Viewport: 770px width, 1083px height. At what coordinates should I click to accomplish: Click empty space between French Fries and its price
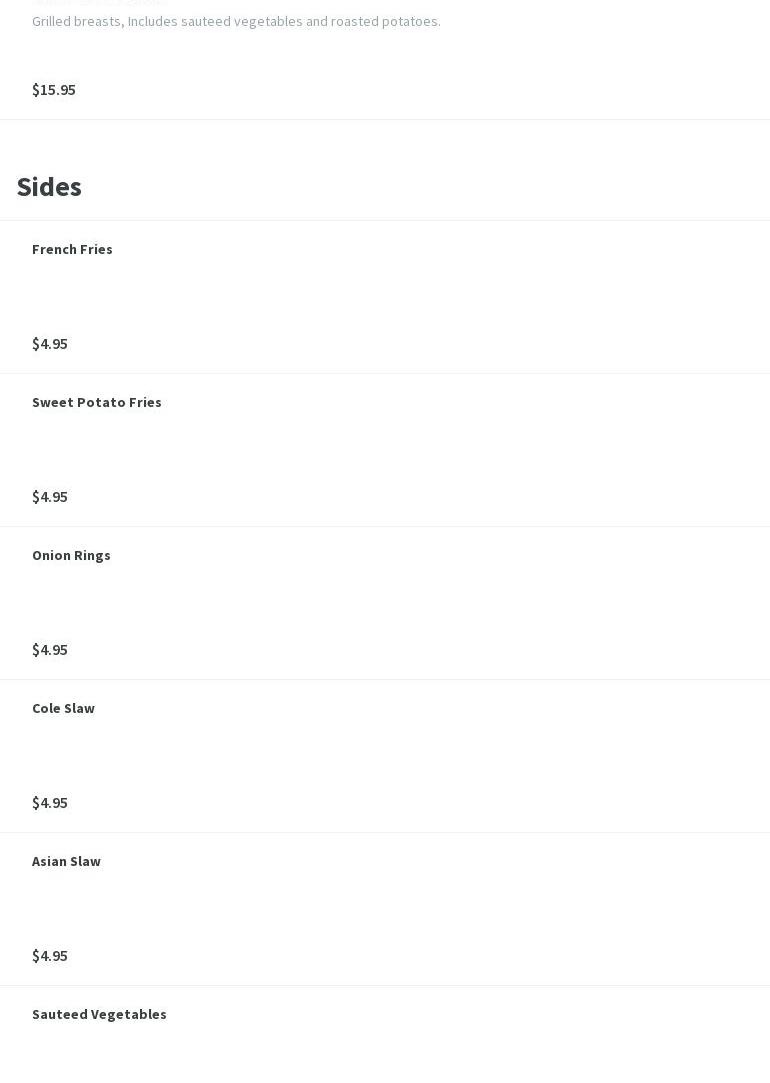tap(300, 296)
